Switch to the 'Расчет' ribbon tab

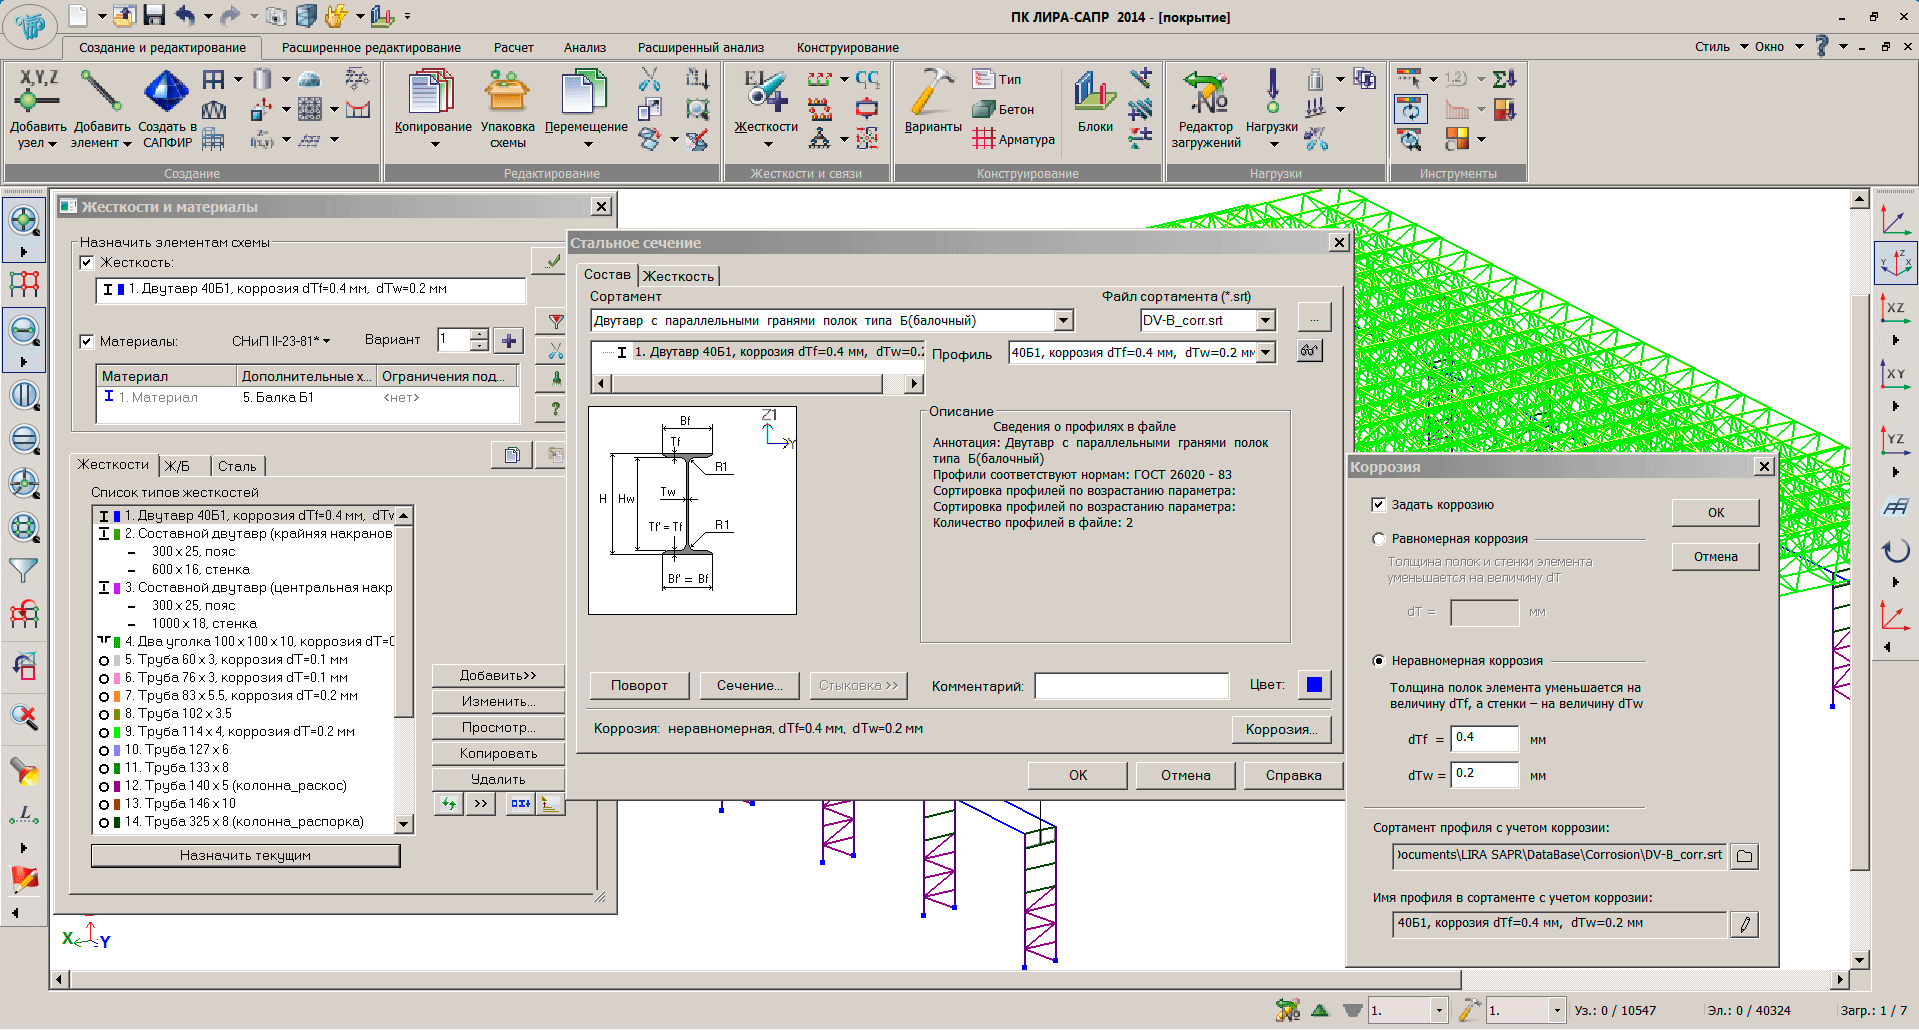(513, 48)
